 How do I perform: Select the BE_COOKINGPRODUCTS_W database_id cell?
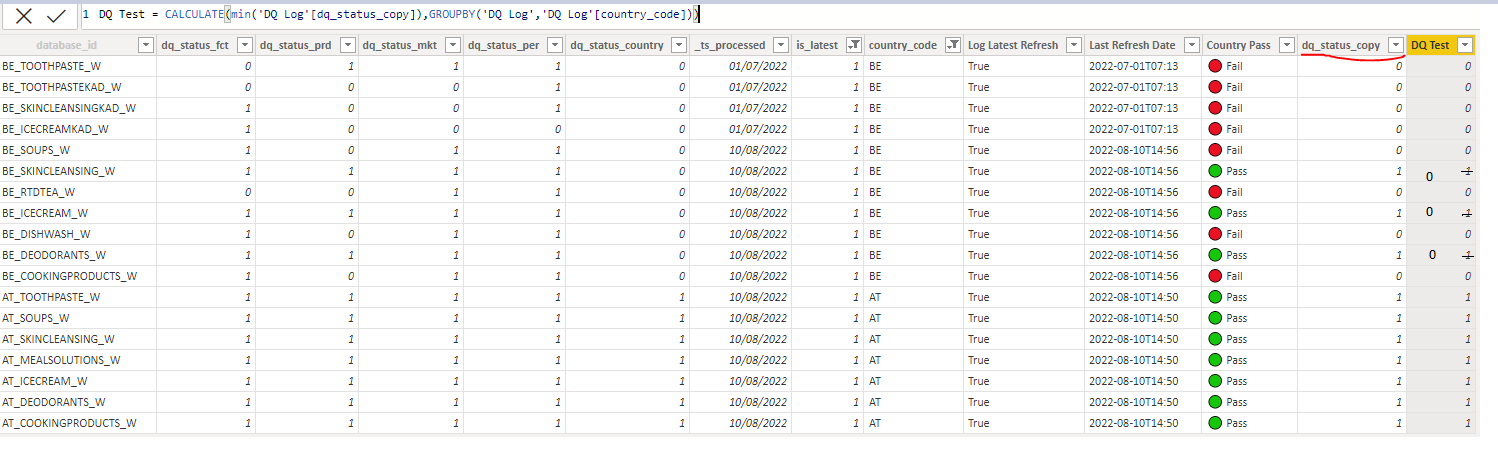point(78,276)
